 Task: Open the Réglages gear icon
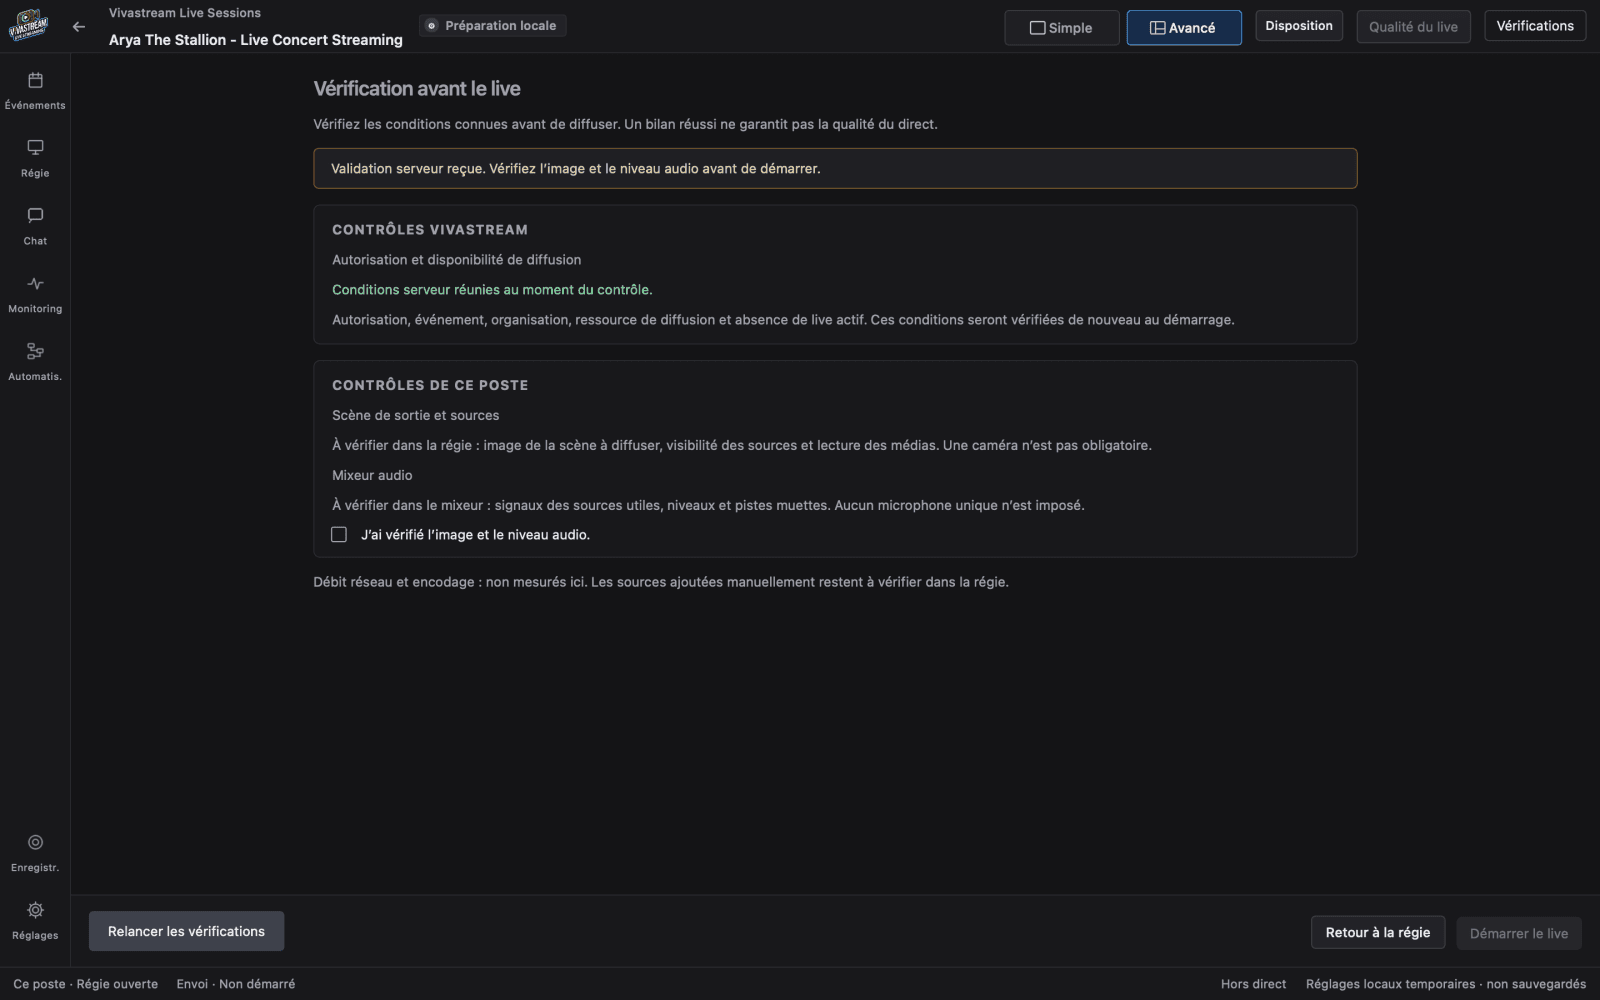pyautogui.click(x=35, y=911)
